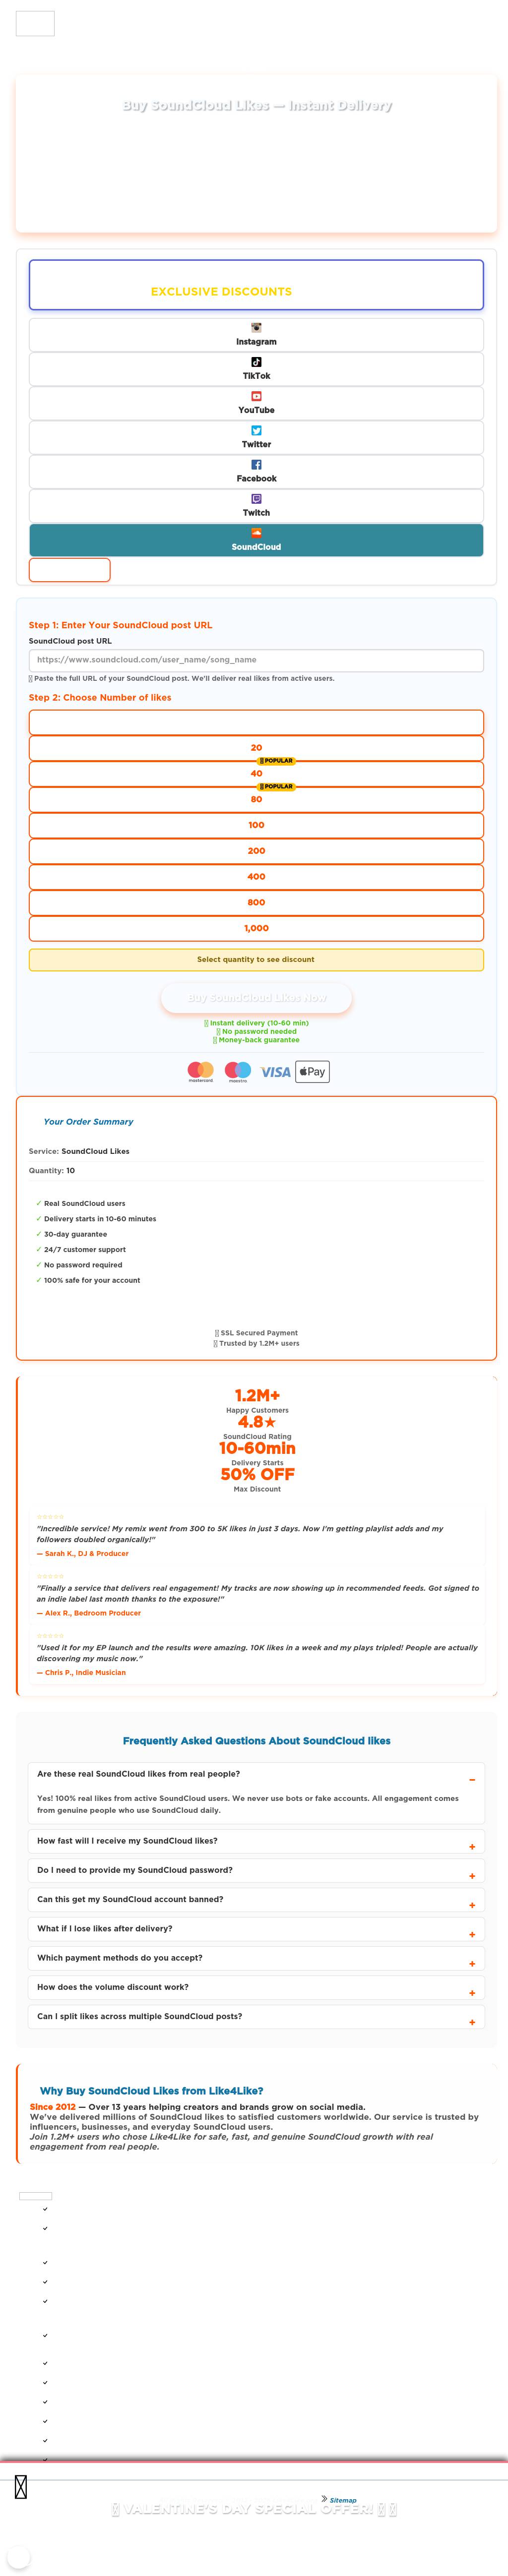Click the Apple Pay payment icon
This screenshot has width=508, height=2576.
312,1072
